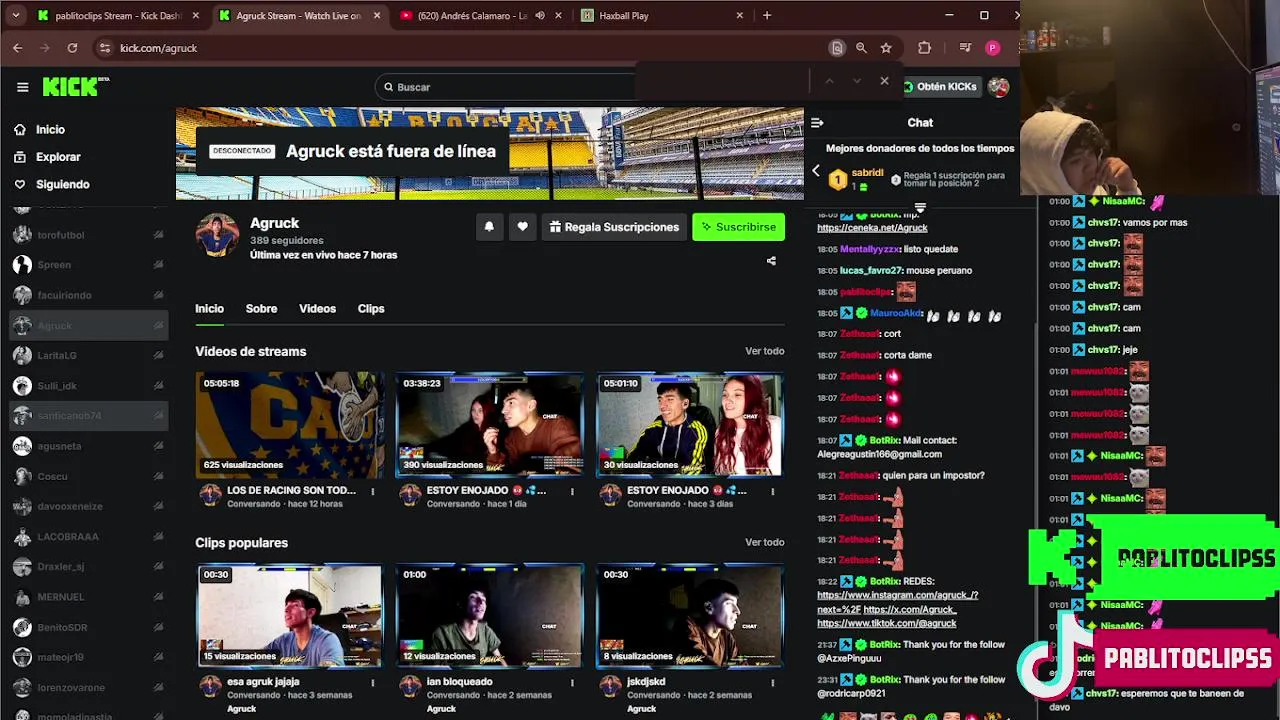This screenshot has height=720, width=1280.
Task: Click the browser forward arrow
Action: pos(45,48)
